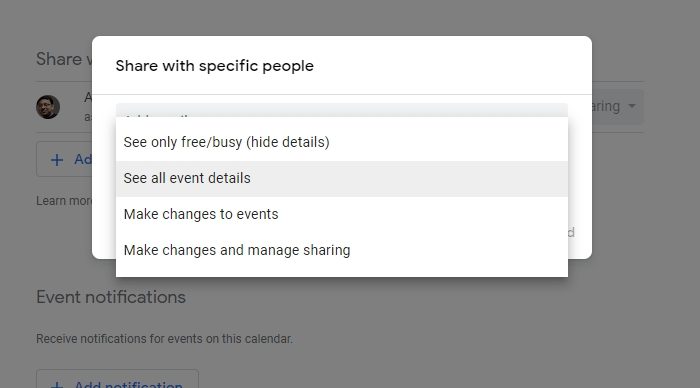Open permission dropdown arrow for shared user
Image resolution: width=700 pixels, height=388 pixels.
(x=632, y=106)
